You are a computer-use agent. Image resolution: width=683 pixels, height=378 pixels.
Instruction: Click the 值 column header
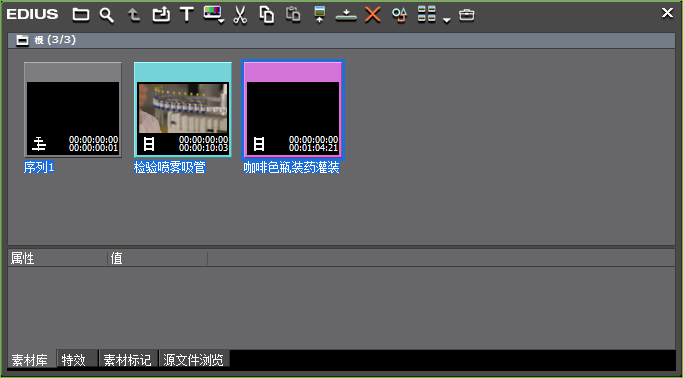(158, 258)
